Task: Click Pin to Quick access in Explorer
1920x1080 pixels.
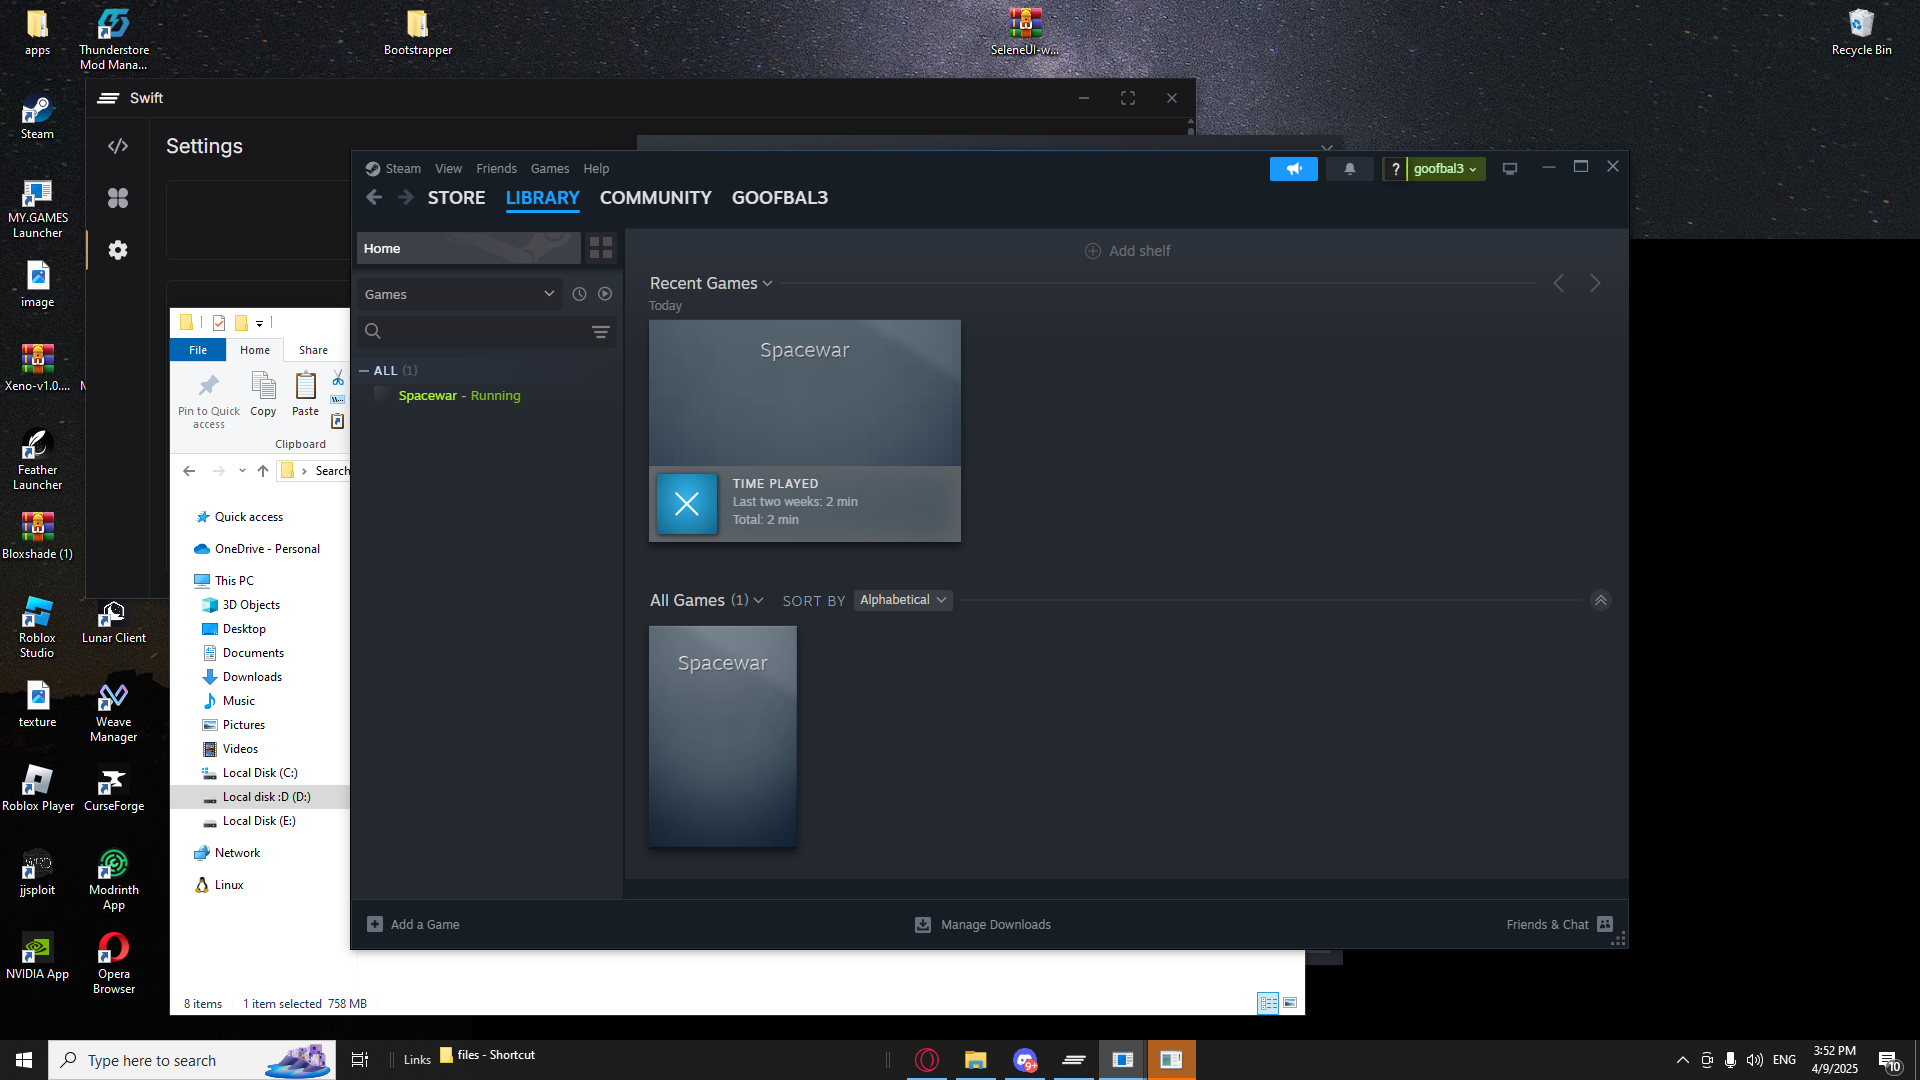Action: [209, 401]
